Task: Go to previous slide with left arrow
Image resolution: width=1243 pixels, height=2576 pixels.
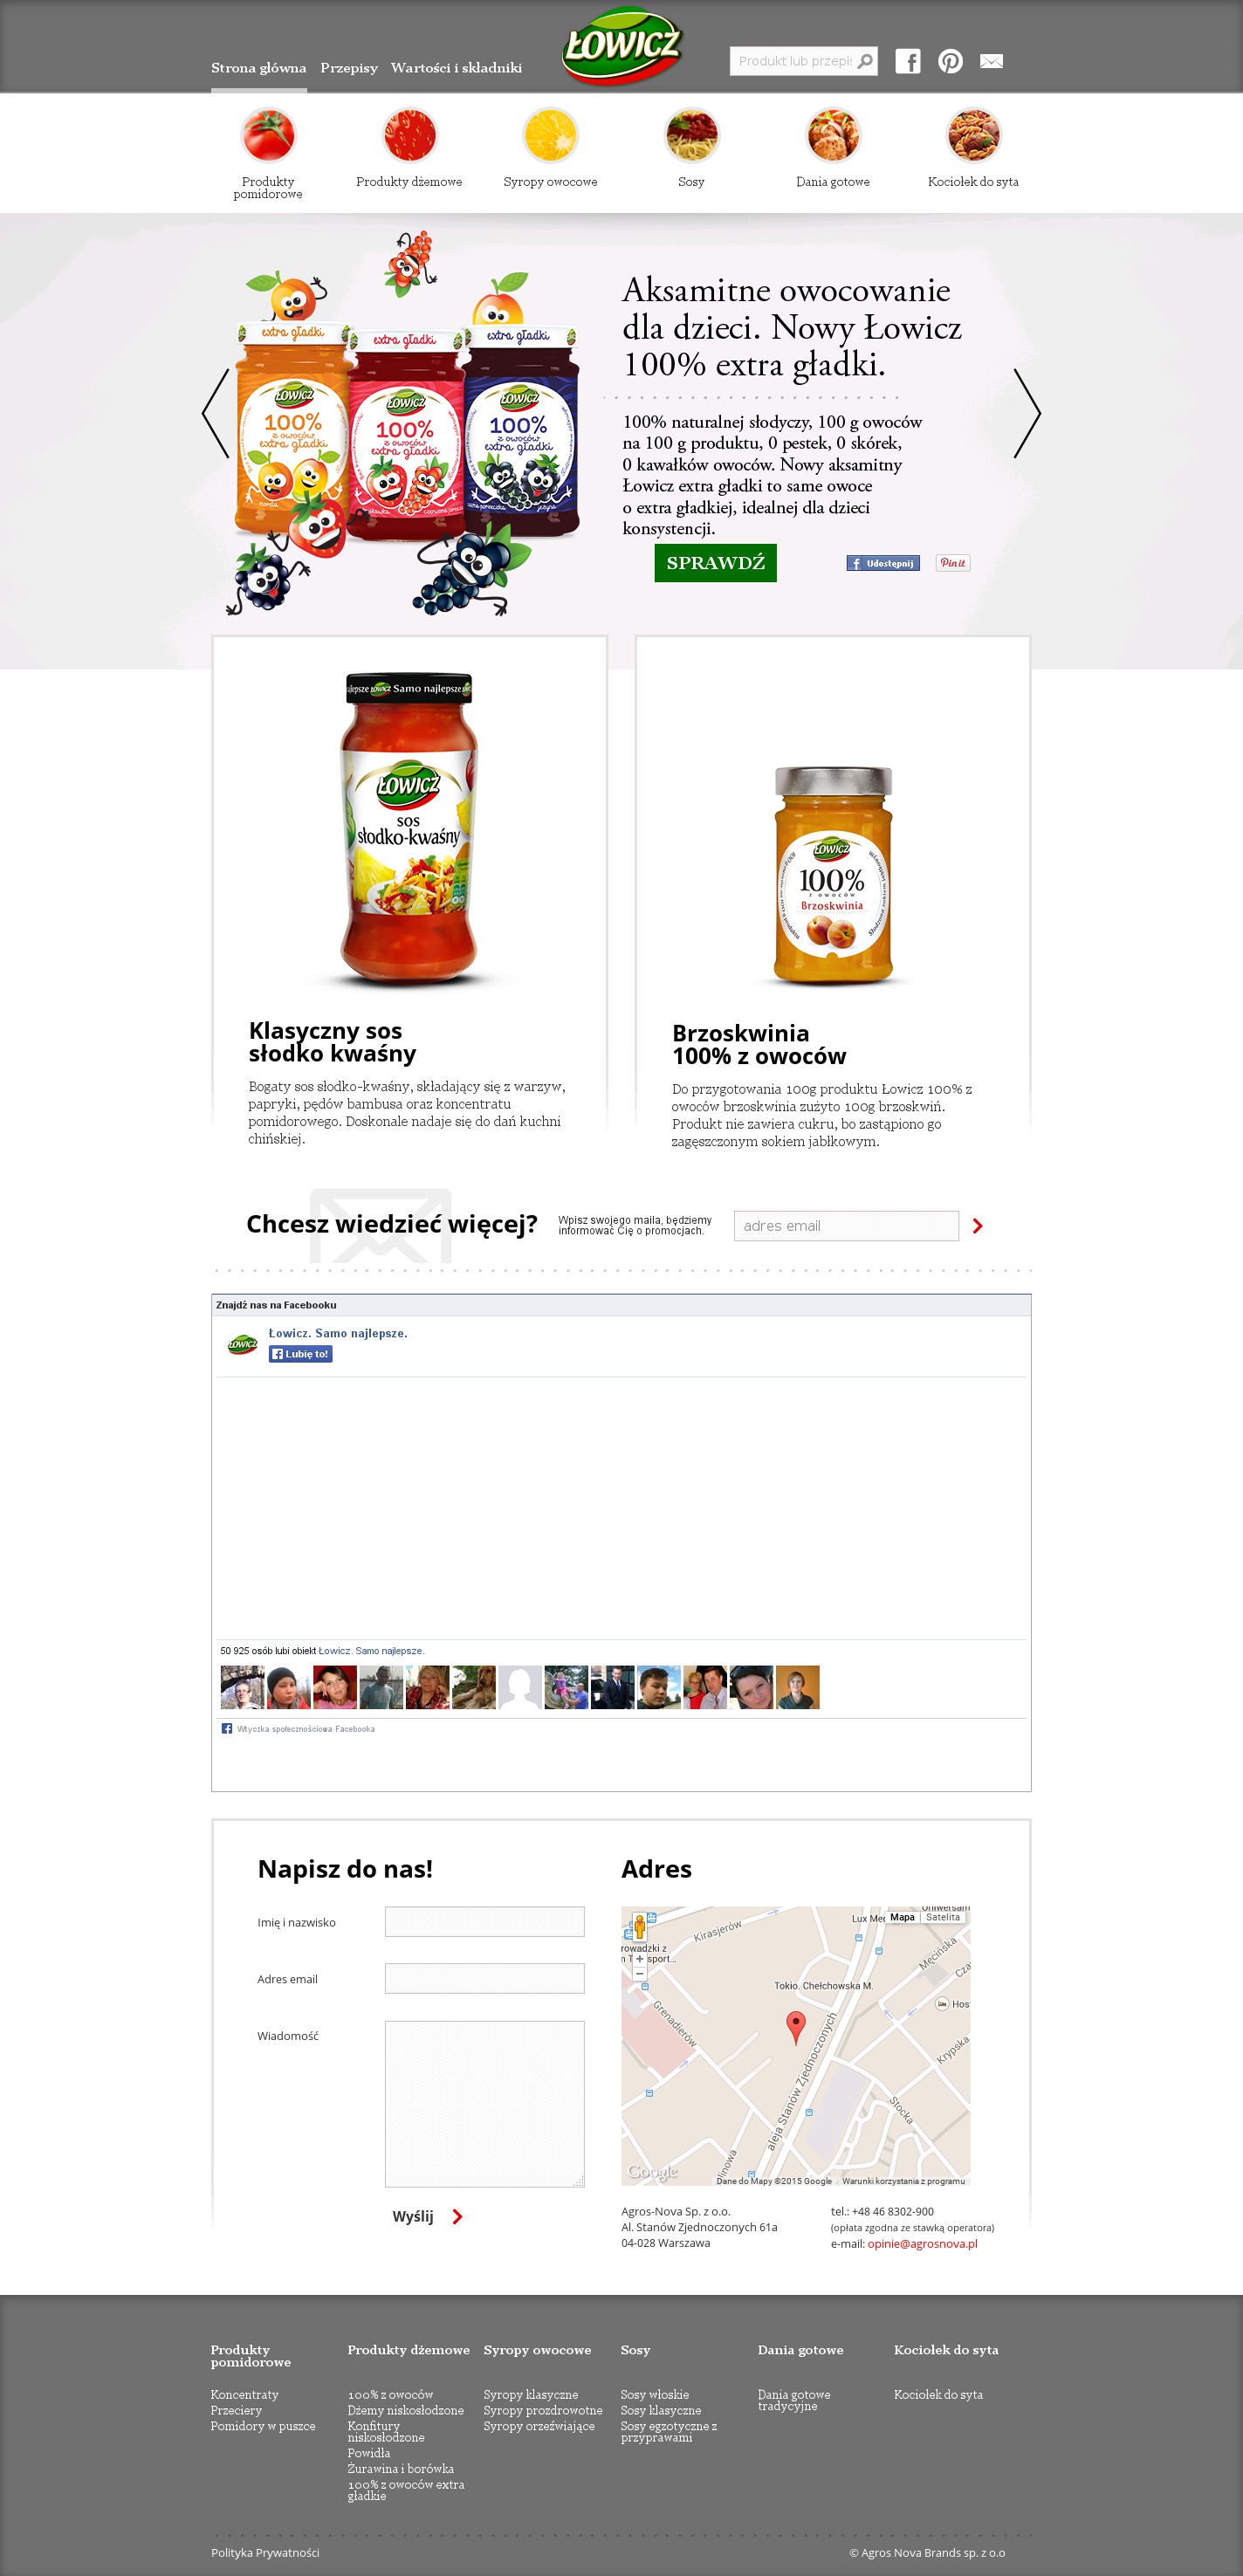Action: tap(215, 413)
